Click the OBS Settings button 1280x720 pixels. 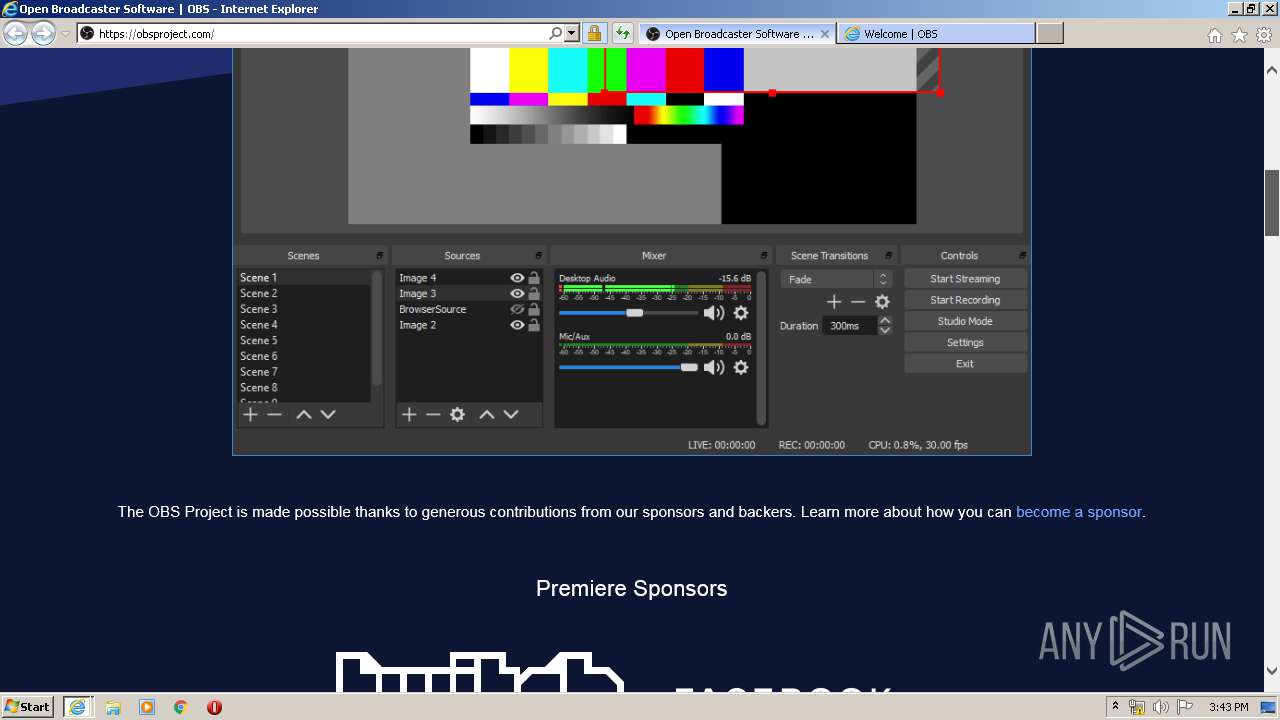pyautogui.click(x=965, y=343)
